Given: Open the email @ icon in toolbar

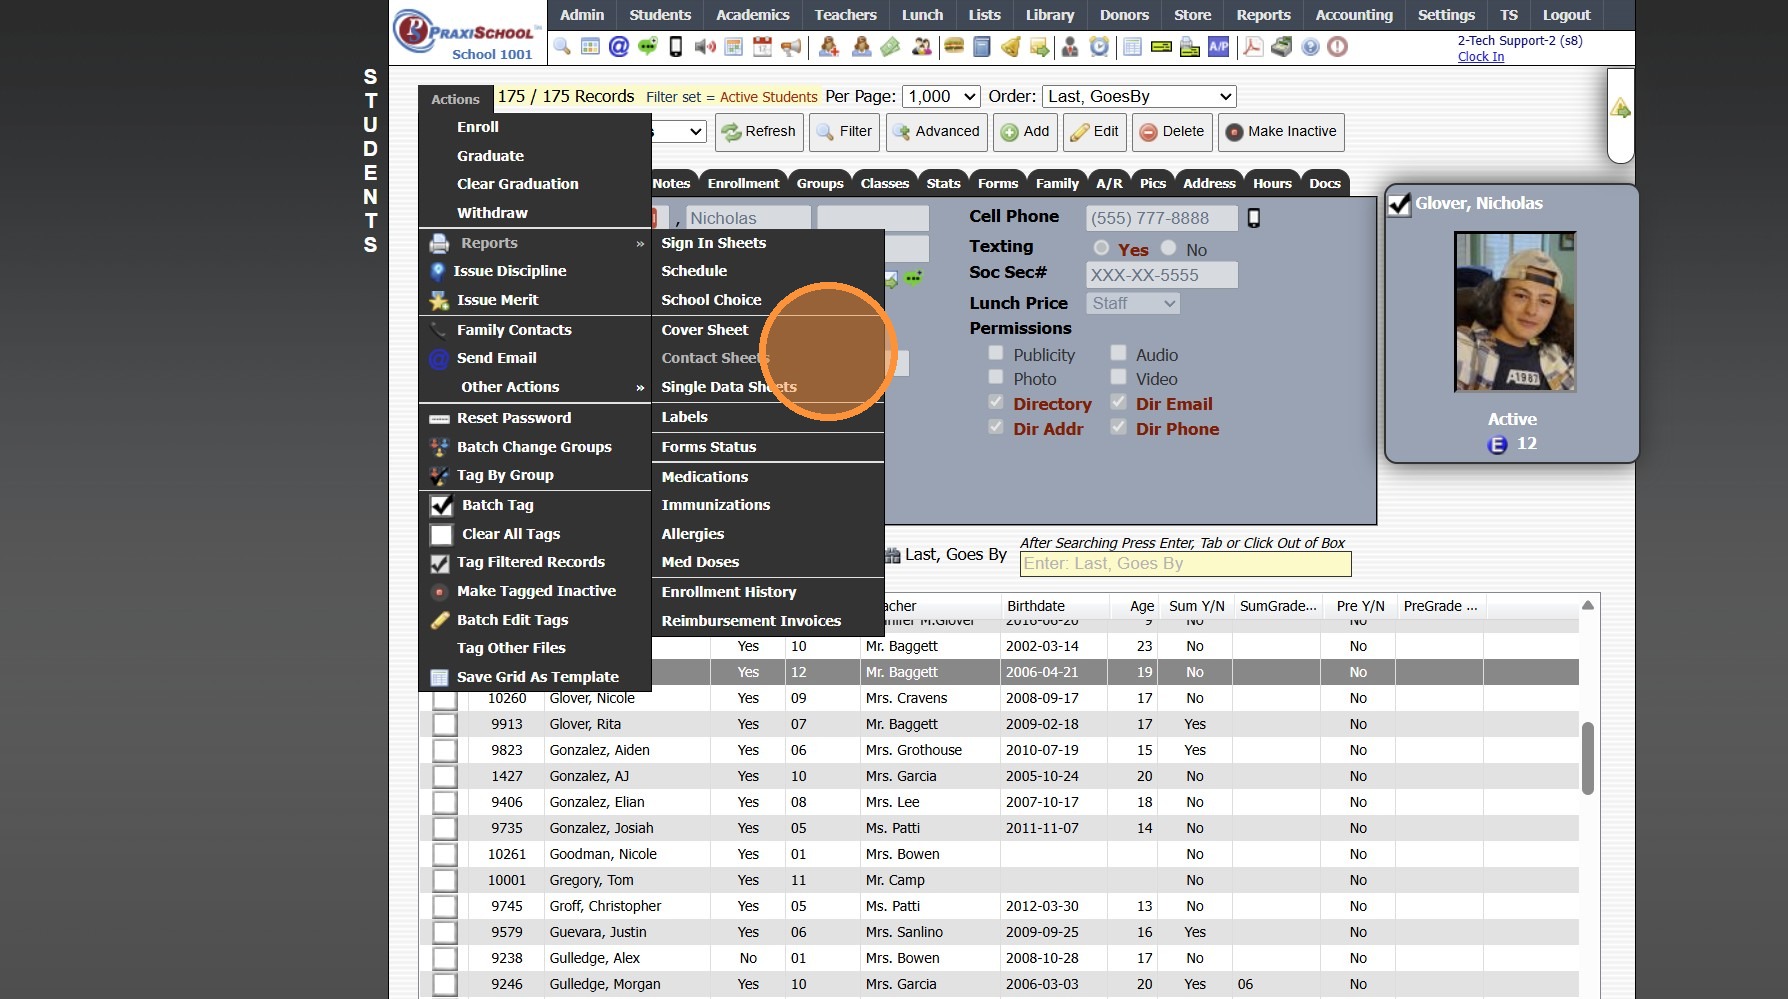Looking at the screenshot, I should point(619,47).
